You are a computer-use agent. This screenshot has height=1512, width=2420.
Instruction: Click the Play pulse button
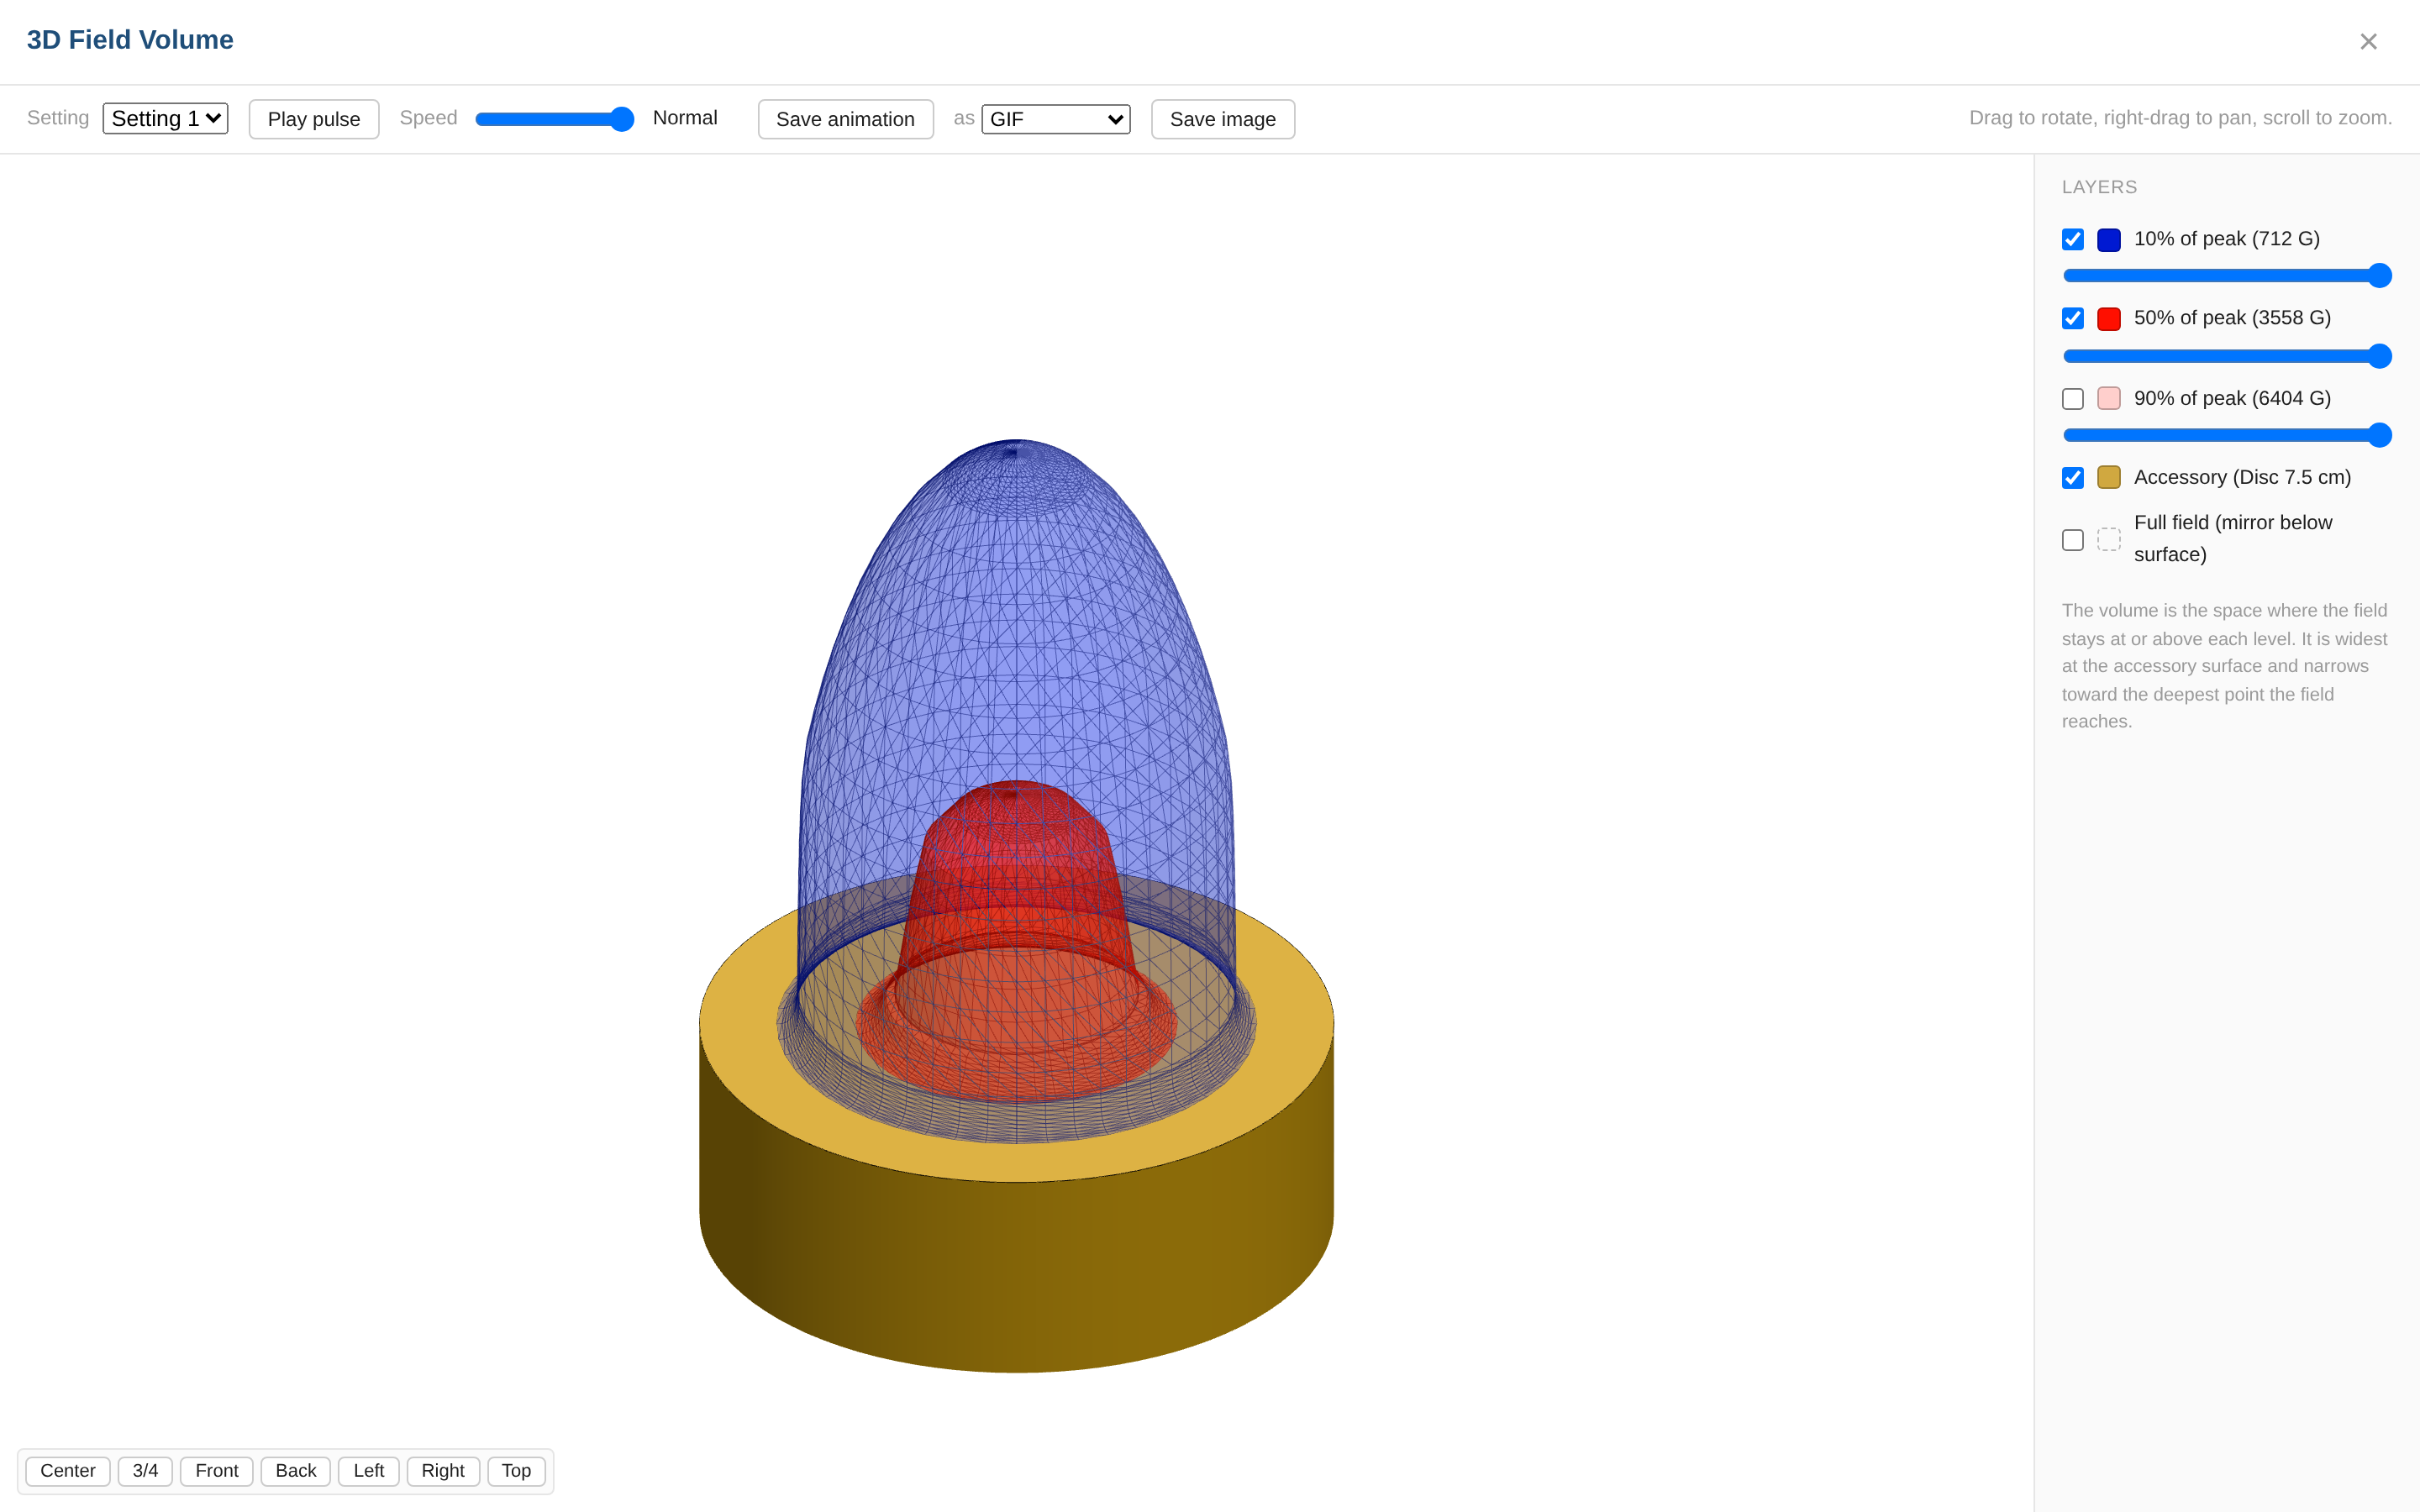[x=314, y=119]
